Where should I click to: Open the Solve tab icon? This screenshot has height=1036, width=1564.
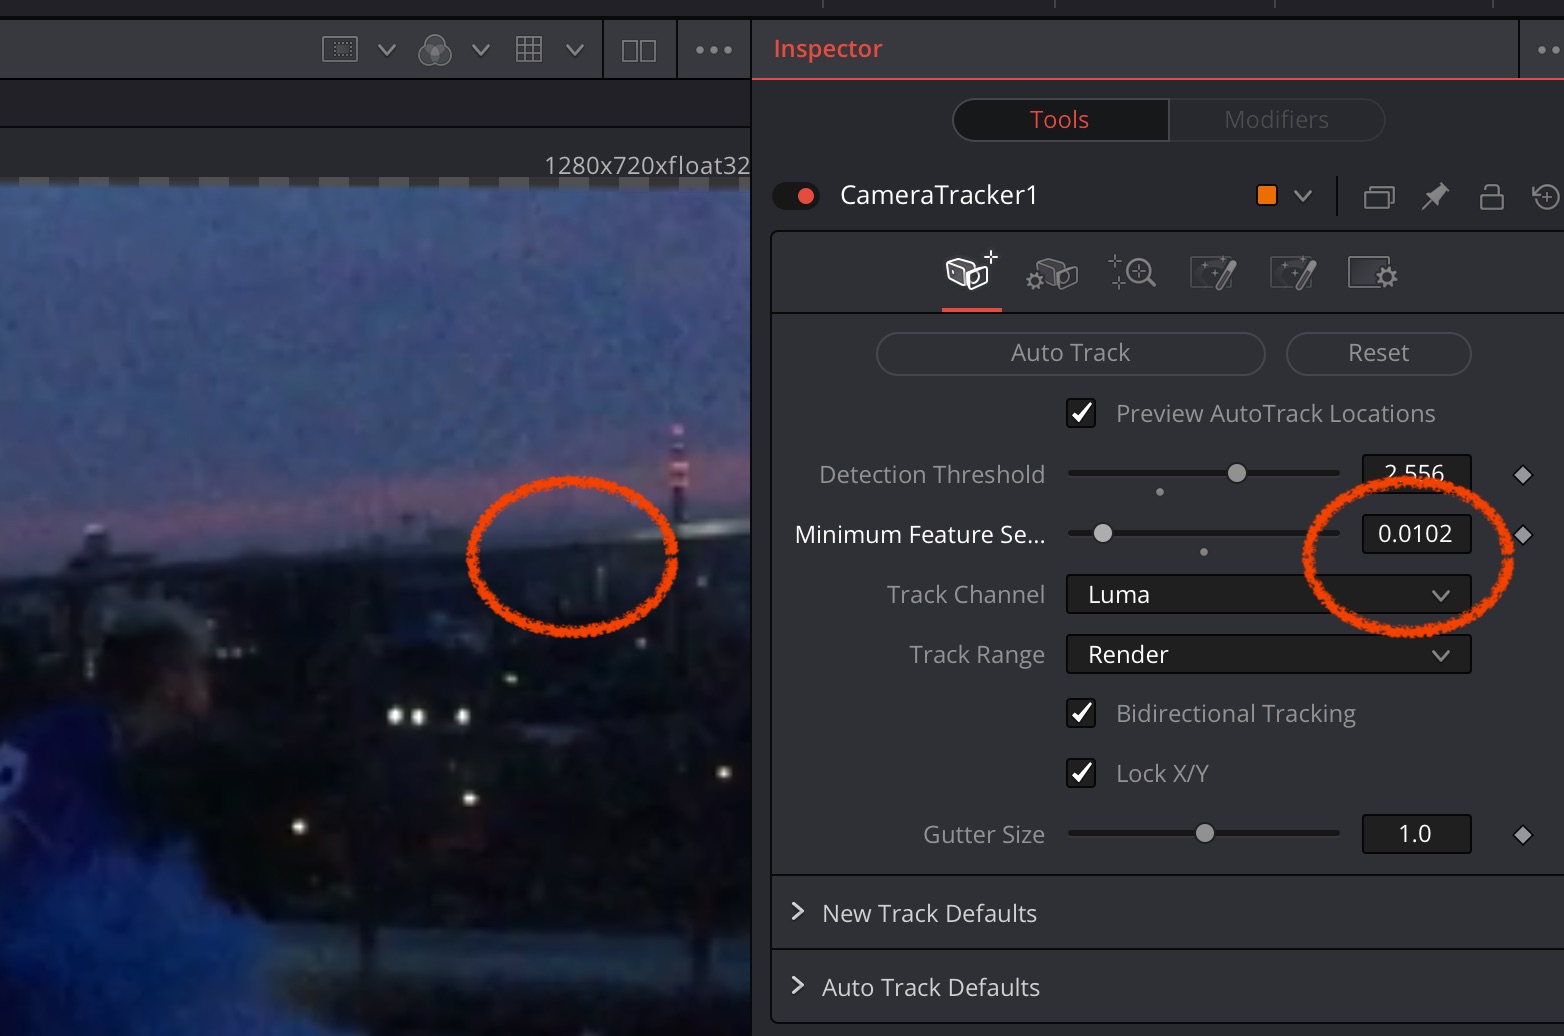(x=1132, y=272)
